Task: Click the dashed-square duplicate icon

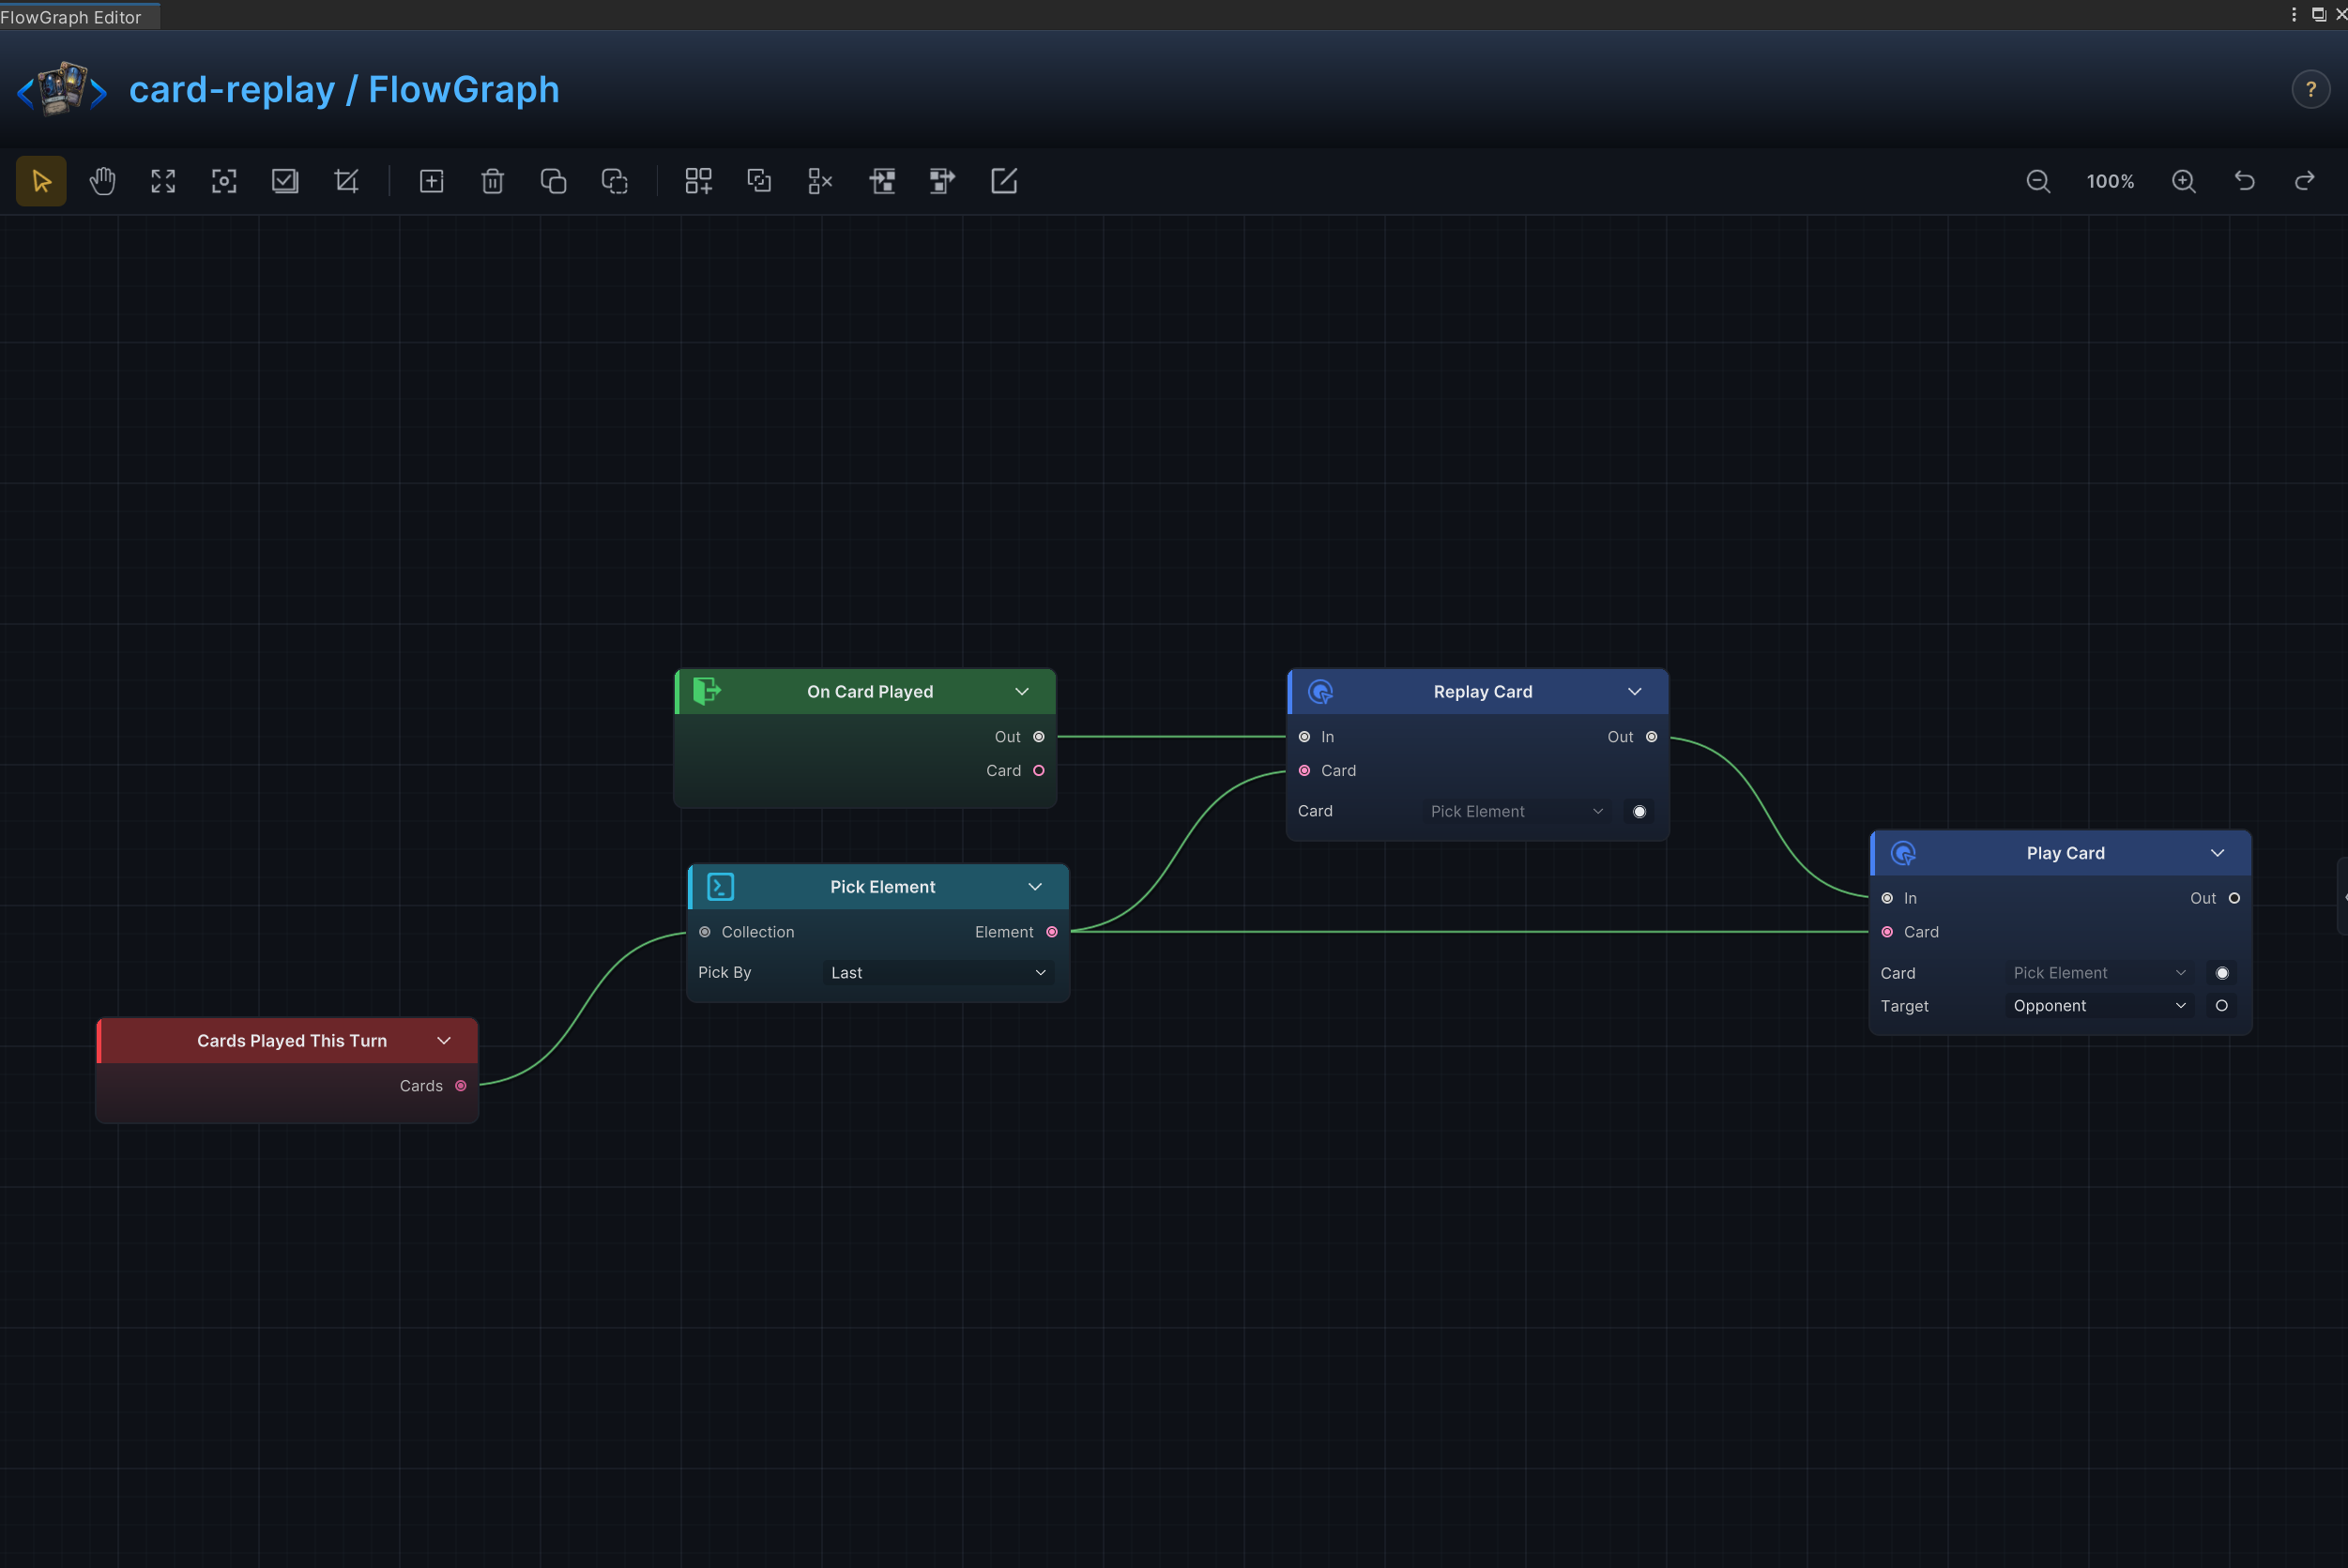Action: tap(614, 181)
